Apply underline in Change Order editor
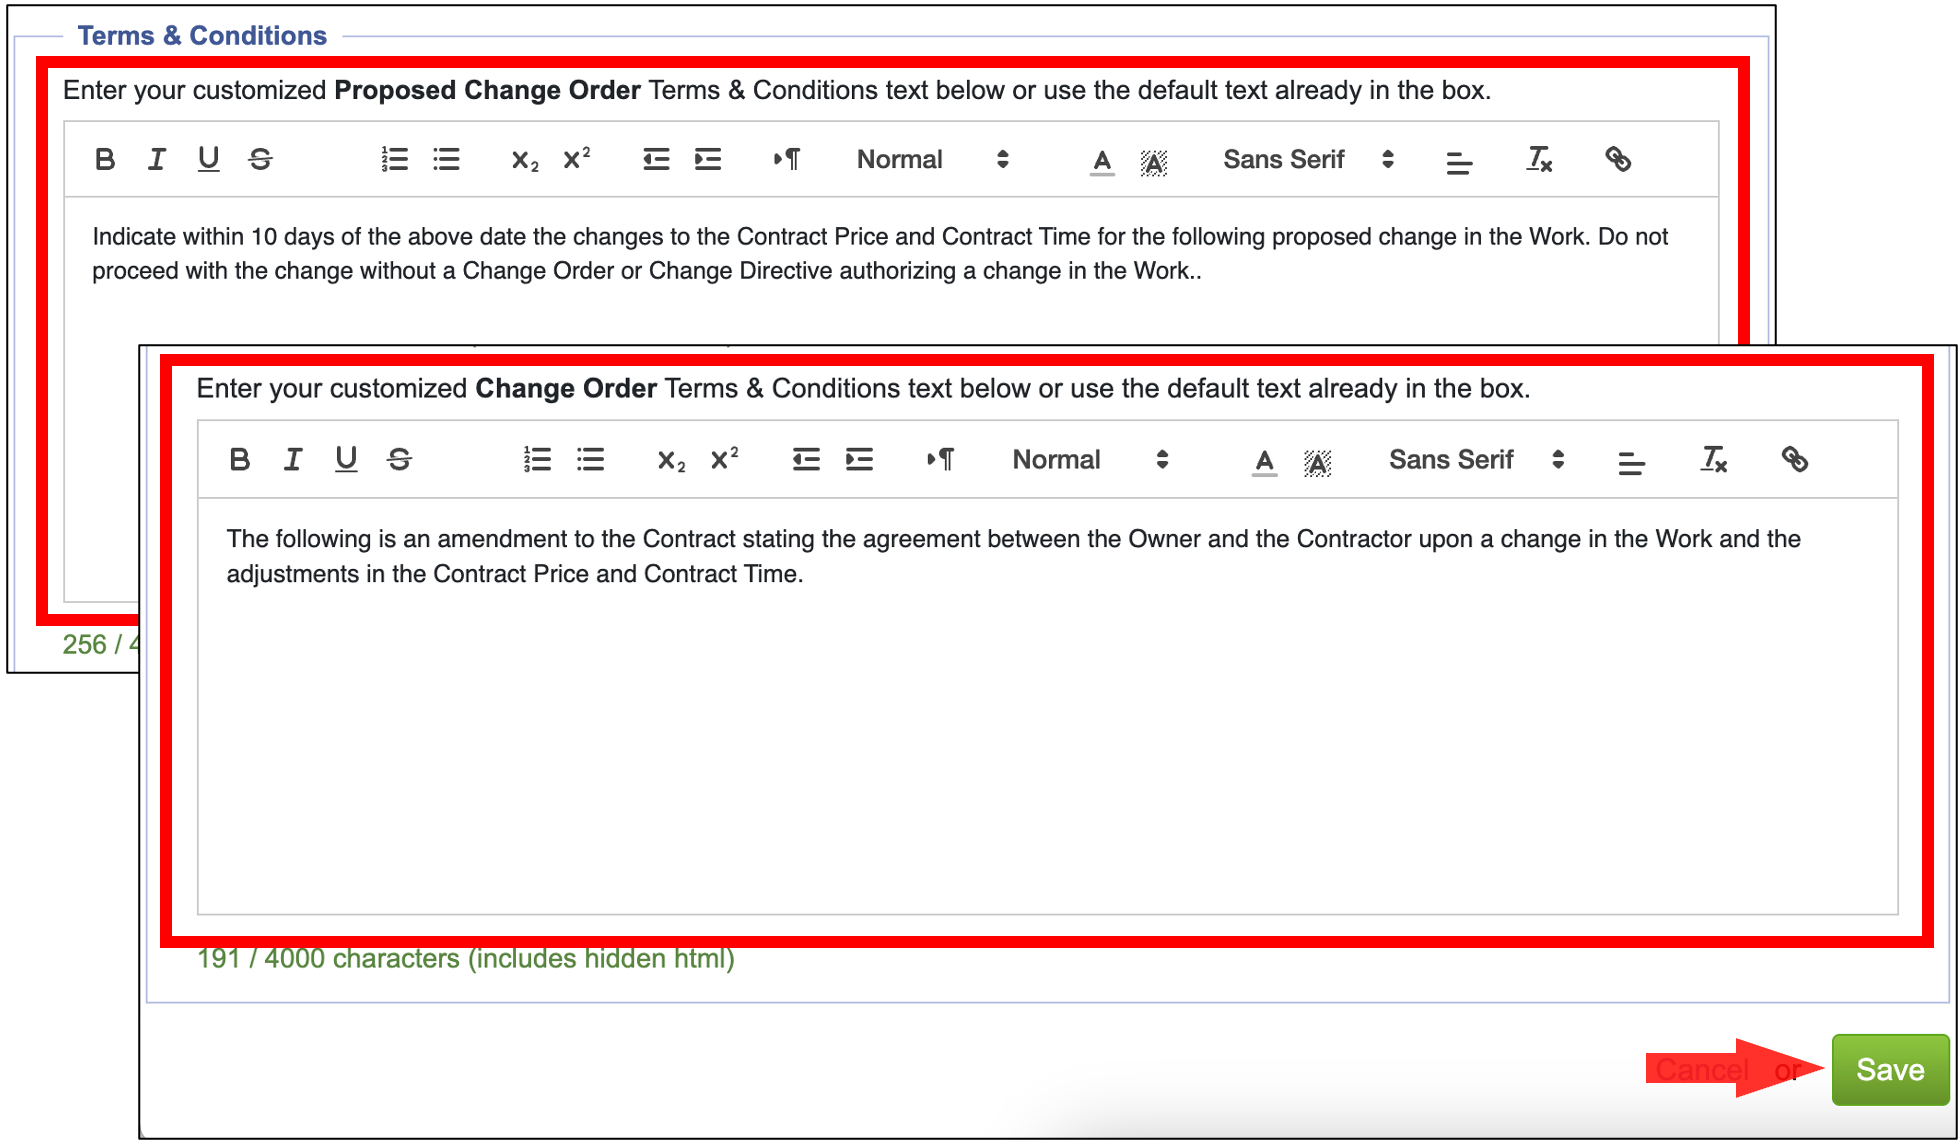This screenshot has width=1960, height=1146. (346, 460)
